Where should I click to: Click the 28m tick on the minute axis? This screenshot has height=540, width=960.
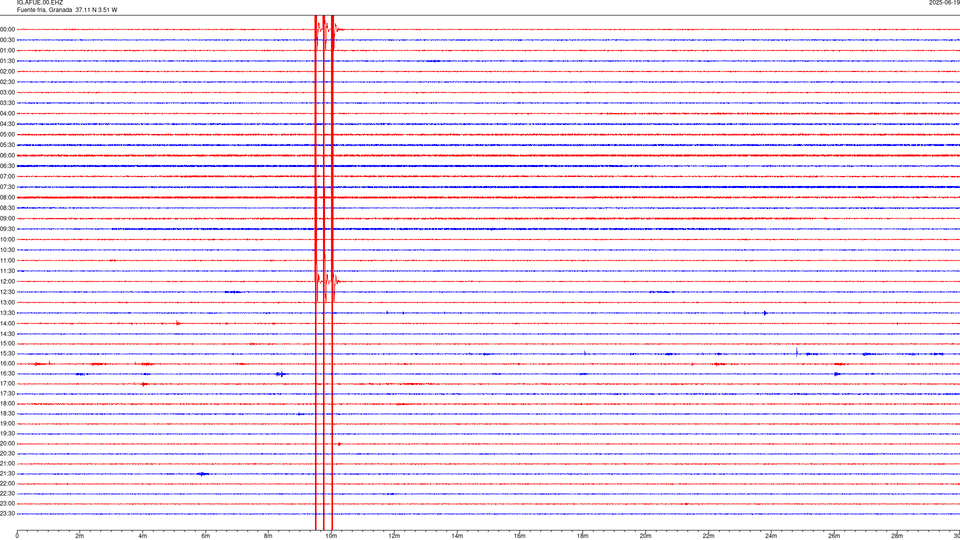(897, 536)
